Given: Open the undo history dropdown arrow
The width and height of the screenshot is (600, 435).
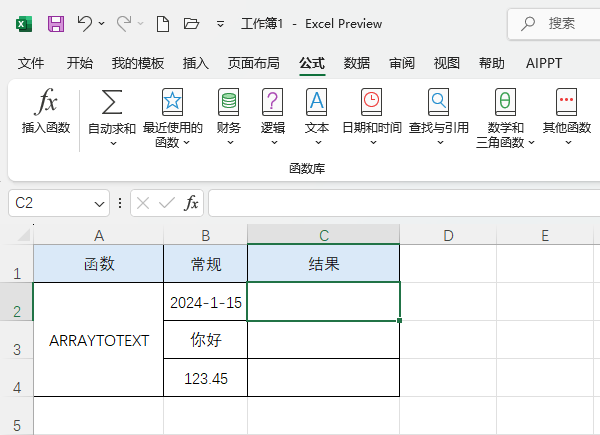Looking at the screenshot, I should coord(101,24).
